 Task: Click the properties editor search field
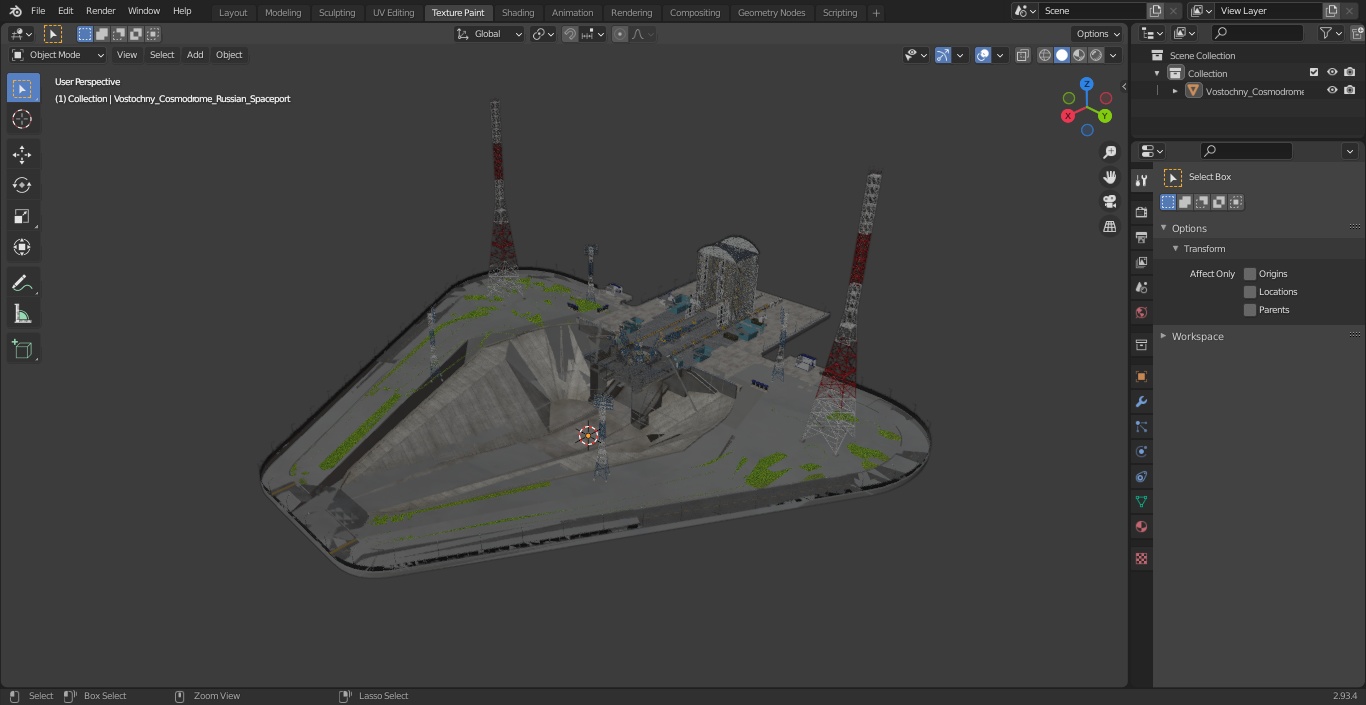(1245, 151)
